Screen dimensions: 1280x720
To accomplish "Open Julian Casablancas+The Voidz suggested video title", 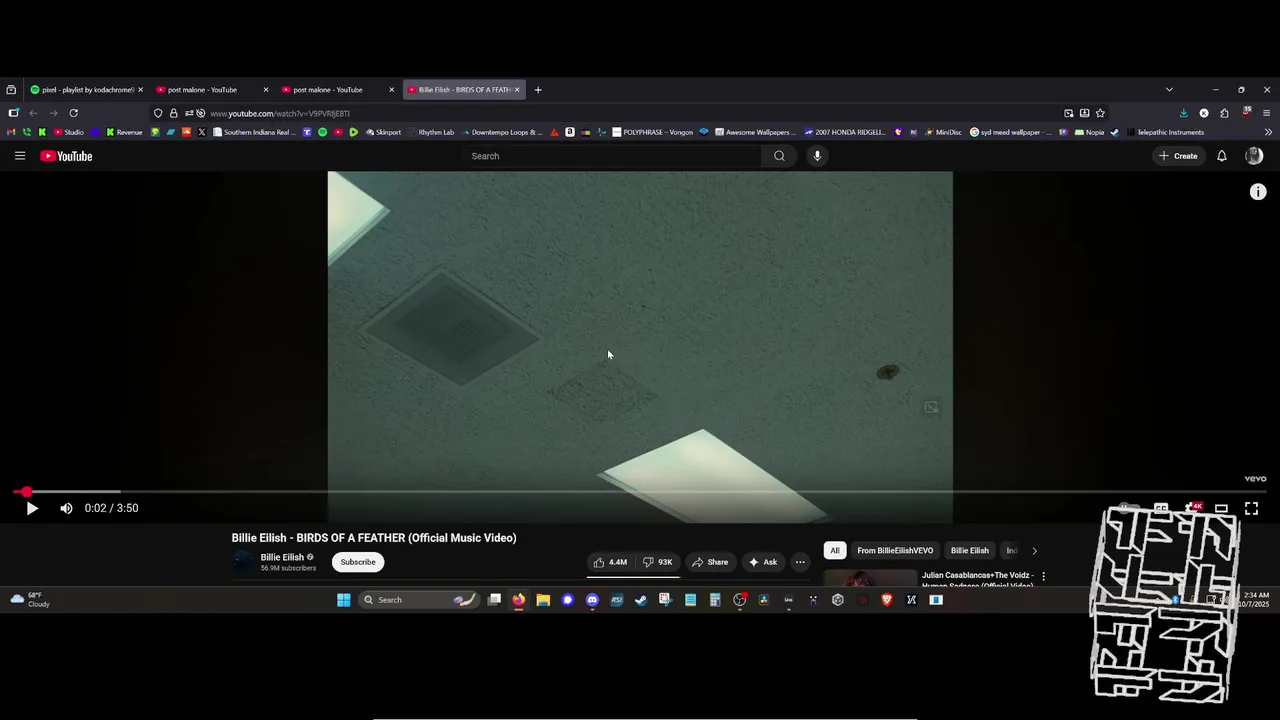I will click(978, 579).
